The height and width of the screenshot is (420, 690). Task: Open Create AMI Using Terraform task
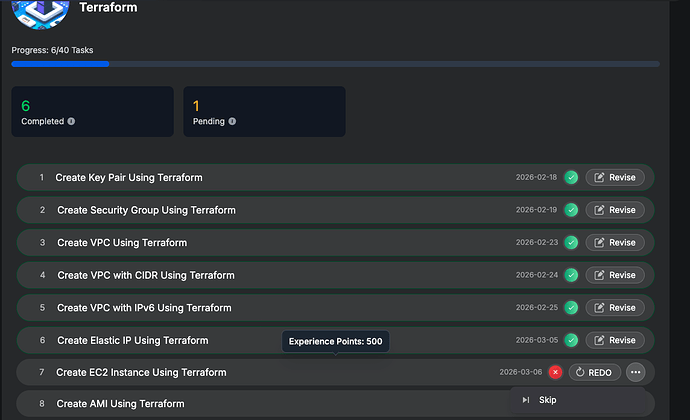(x=120, y=404)
